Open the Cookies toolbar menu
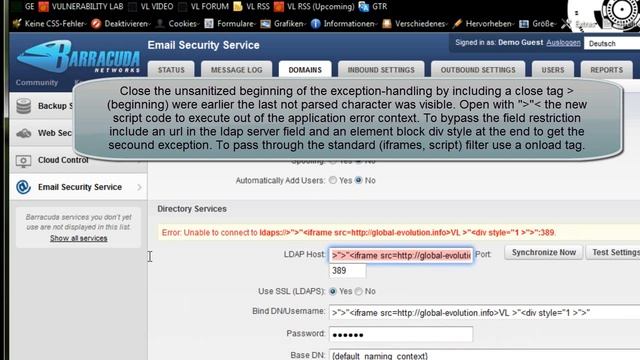 pyautogui.click(x=178, y=24)
